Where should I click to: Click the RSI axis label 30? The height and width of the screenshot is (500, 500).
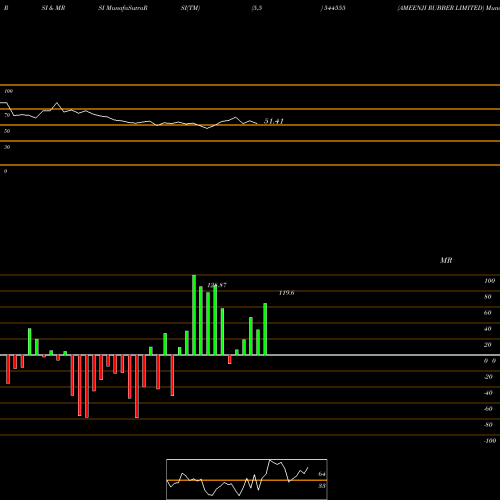tap(7, 147)
